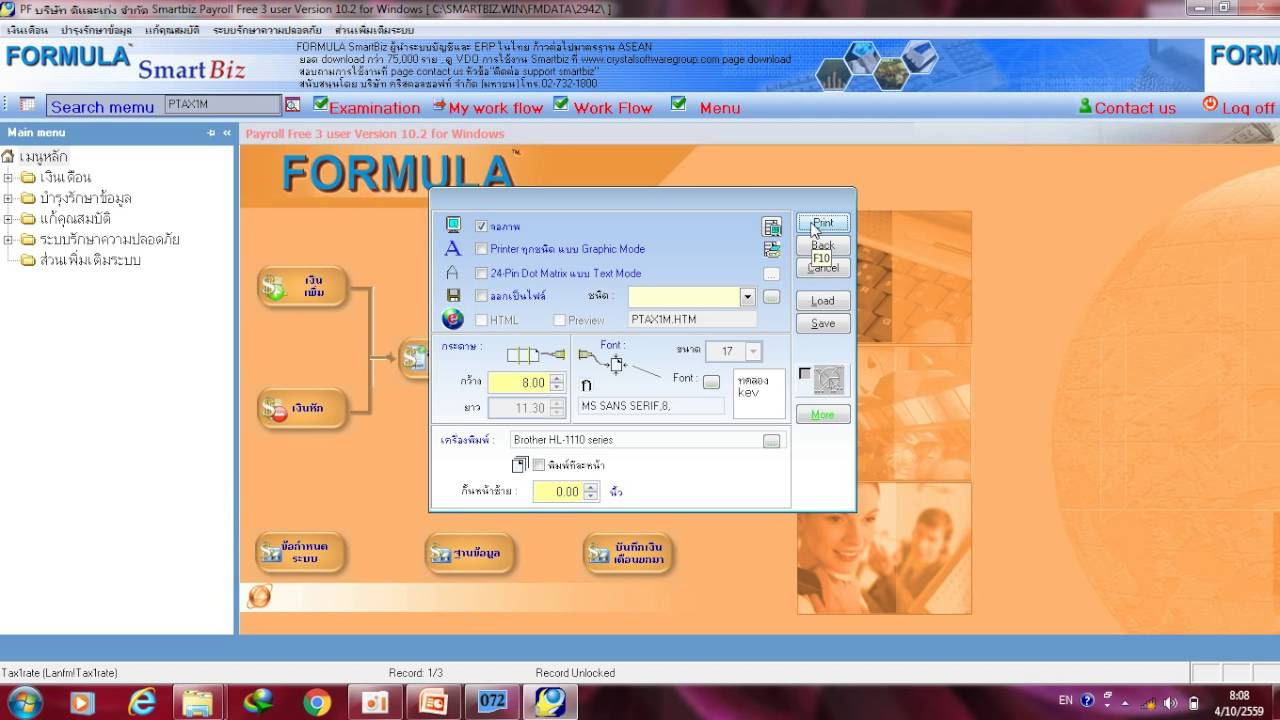Click the Font picker ellipsis button
Image resolution: width=1280 pixels, height=720 pixels.
[711, 382]
